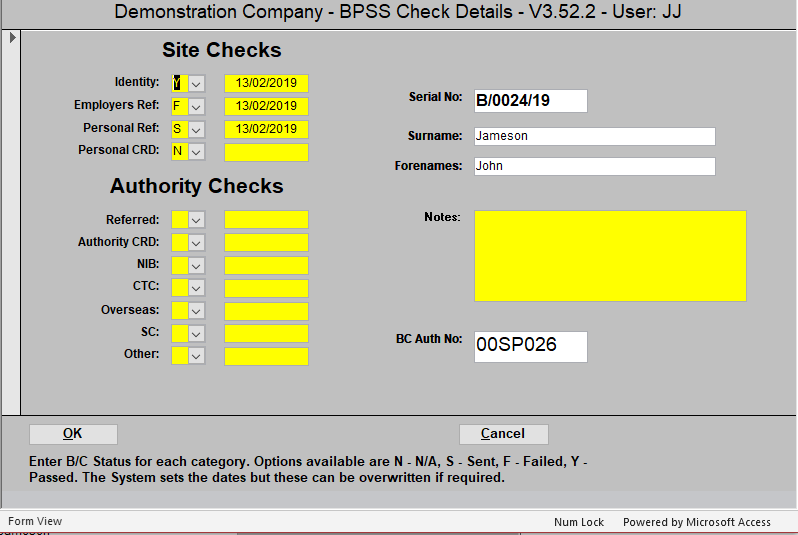Screen dimensions: 798x535
Task: Click the record selector arrow at top-left
Action: [12, 38]
